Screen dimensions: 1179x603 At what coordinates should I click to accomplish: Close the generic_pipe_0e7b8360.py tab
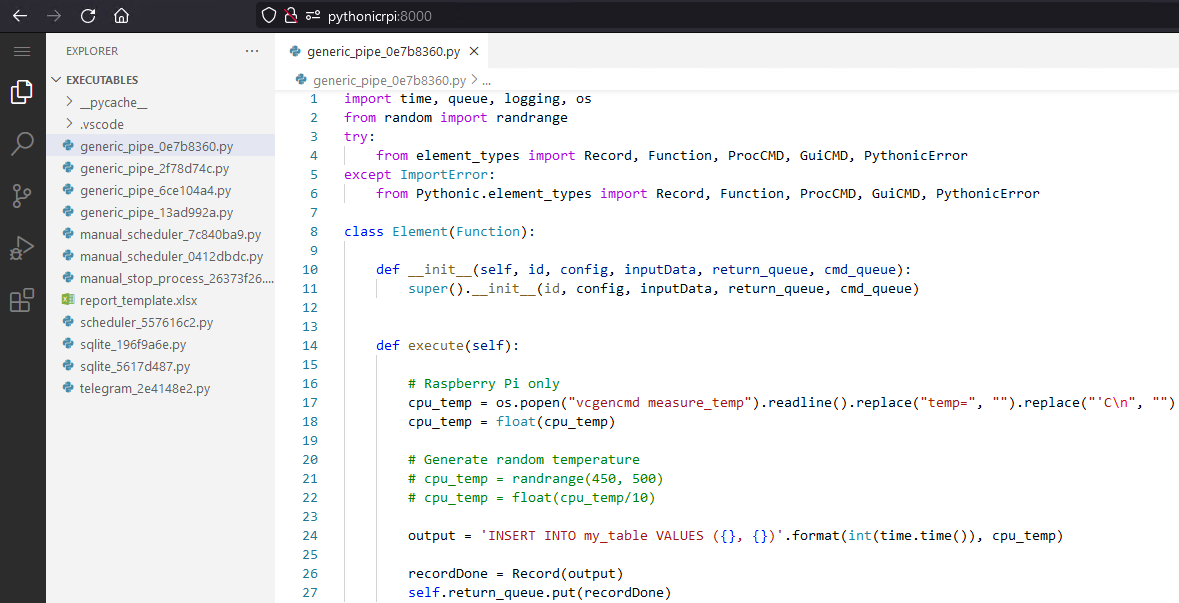click(x=474, y=52)
